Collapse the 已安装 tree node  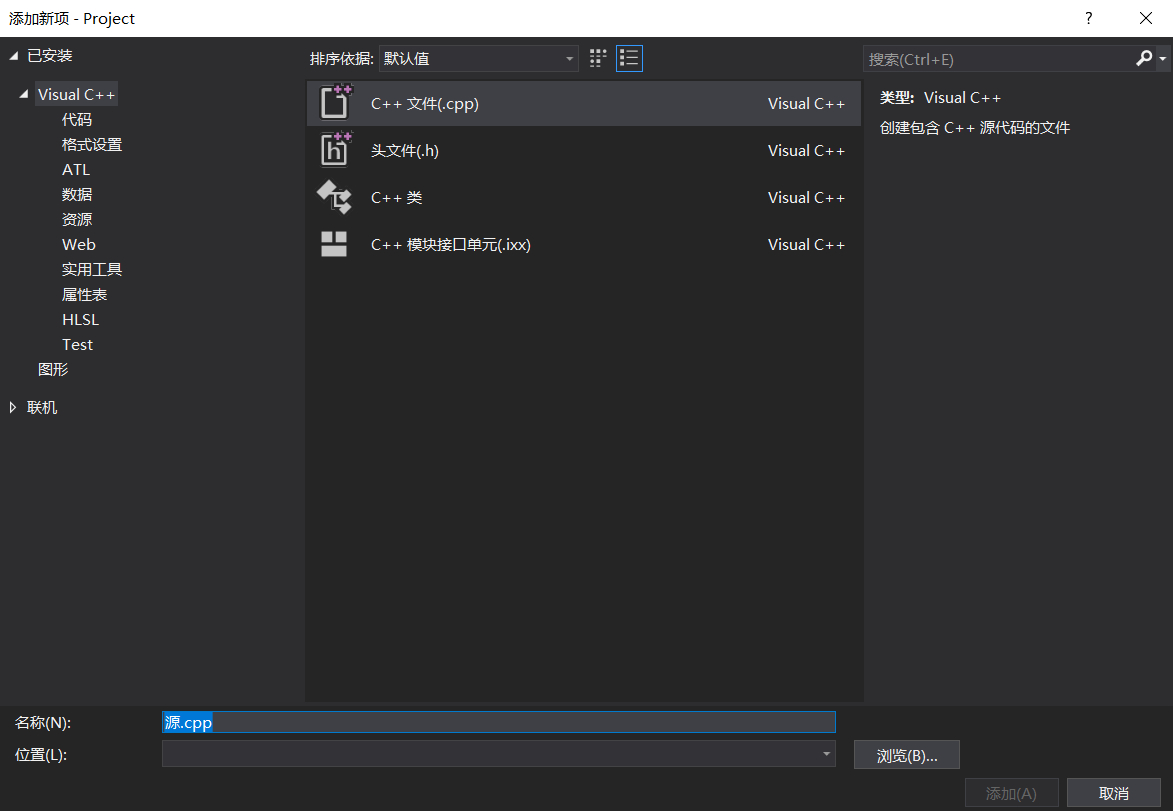point(13,55)
